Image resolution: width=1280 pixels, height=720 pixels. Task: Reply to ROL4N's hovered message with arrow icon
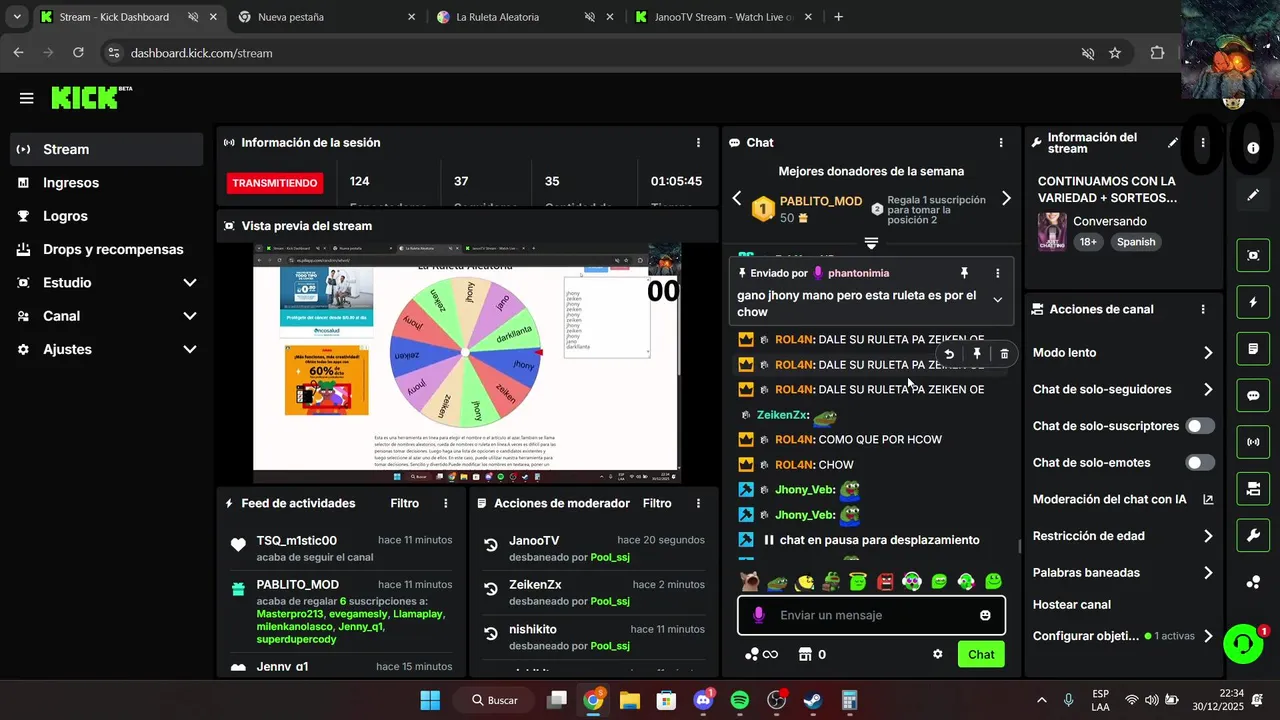click(x=949, y=354)
